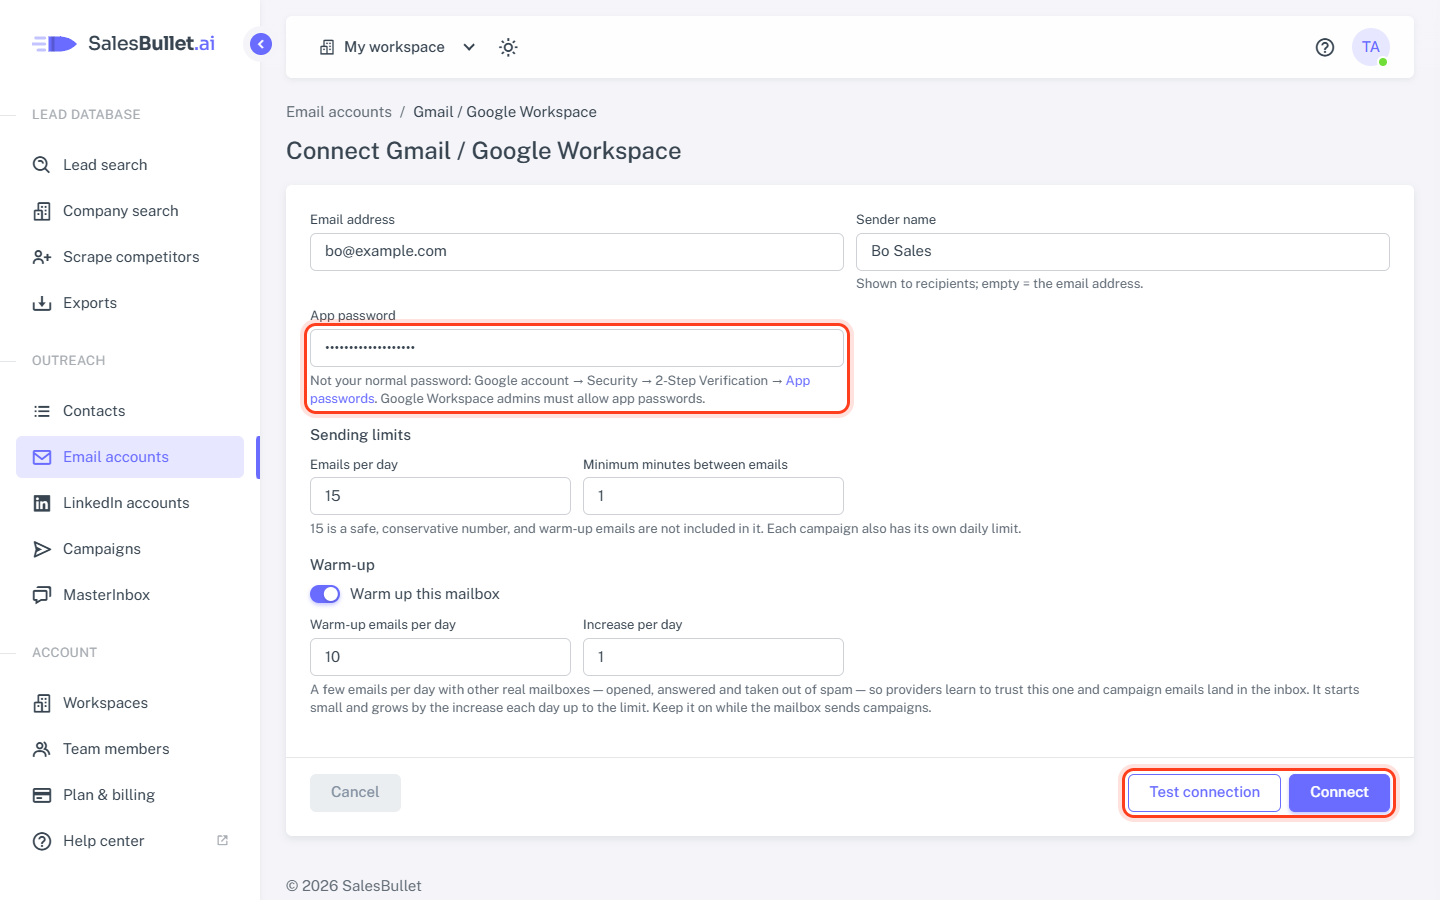This screenshot has height=900, width=1440.
Task: Click the Contacts list icon
Action: click(x=42, y=411)
